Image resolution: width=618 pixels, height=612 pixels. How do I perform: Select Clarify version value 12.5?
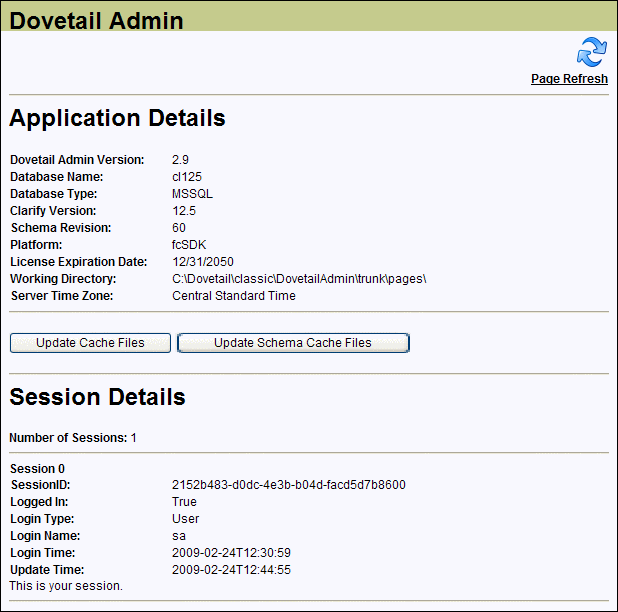click(184, 210)
